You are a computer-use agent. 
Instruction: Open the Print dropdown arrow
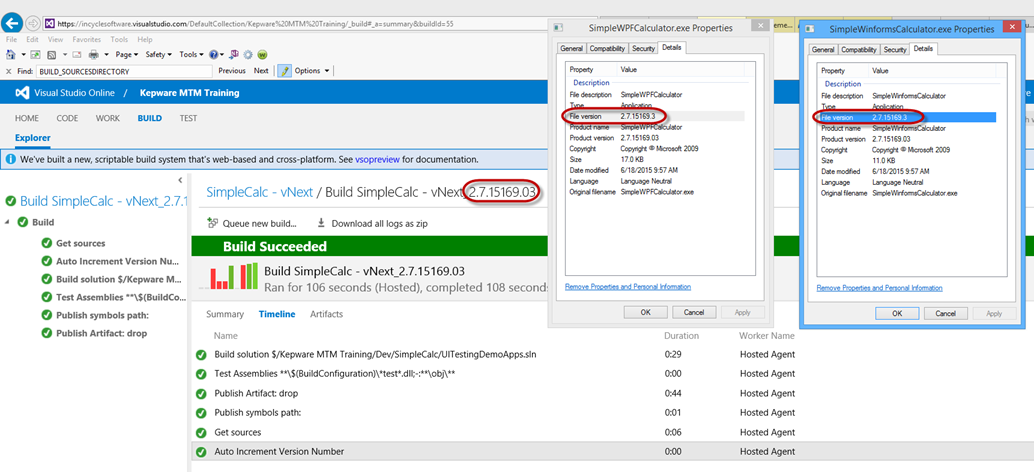(106, 55)
